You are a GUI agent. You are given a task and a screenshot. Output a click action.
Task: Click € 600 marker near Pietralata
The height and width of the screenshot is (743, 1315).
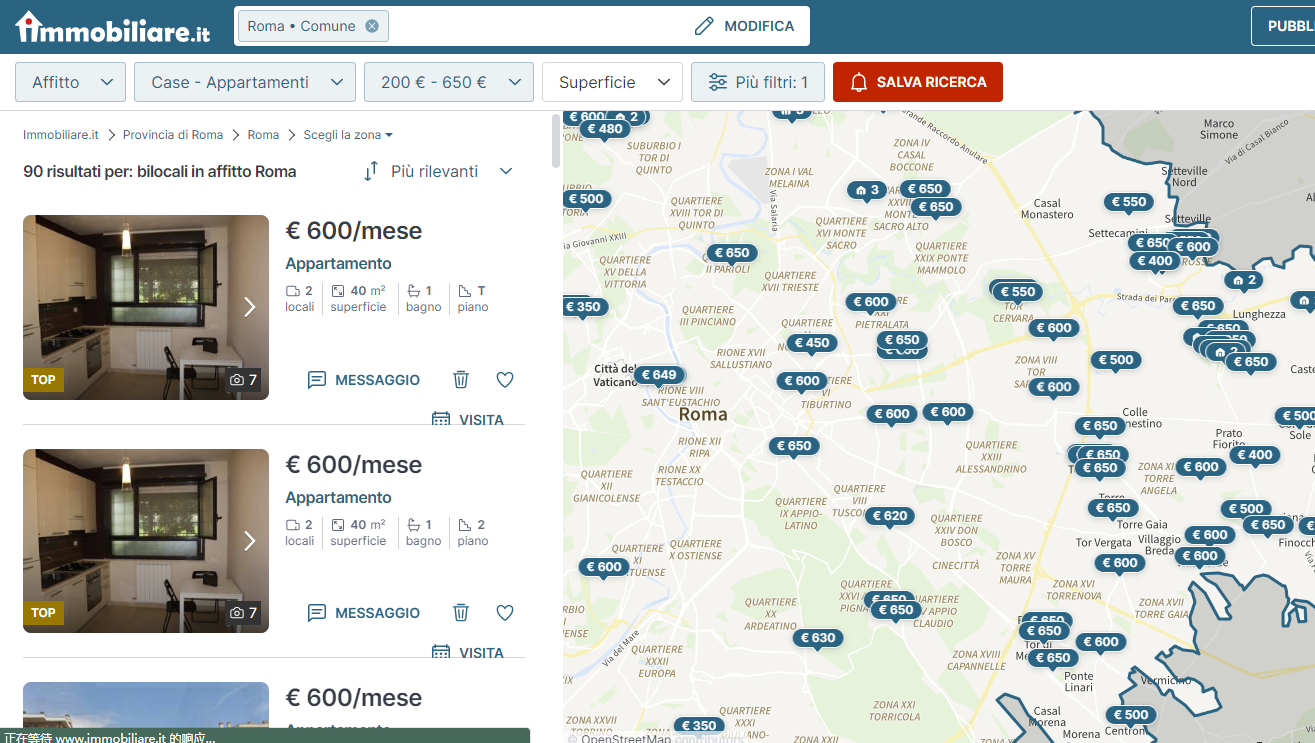(x=871, y=302)
